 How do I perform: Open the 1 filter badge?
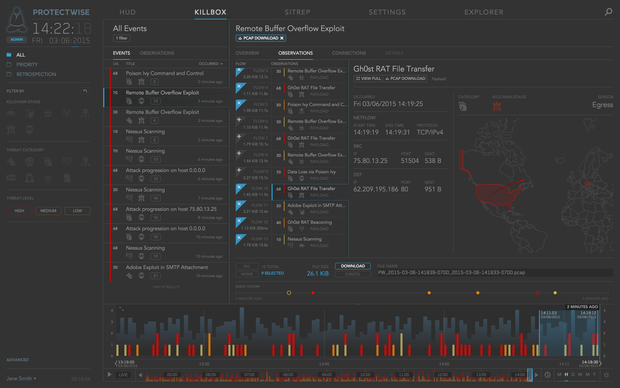(121, 38)
